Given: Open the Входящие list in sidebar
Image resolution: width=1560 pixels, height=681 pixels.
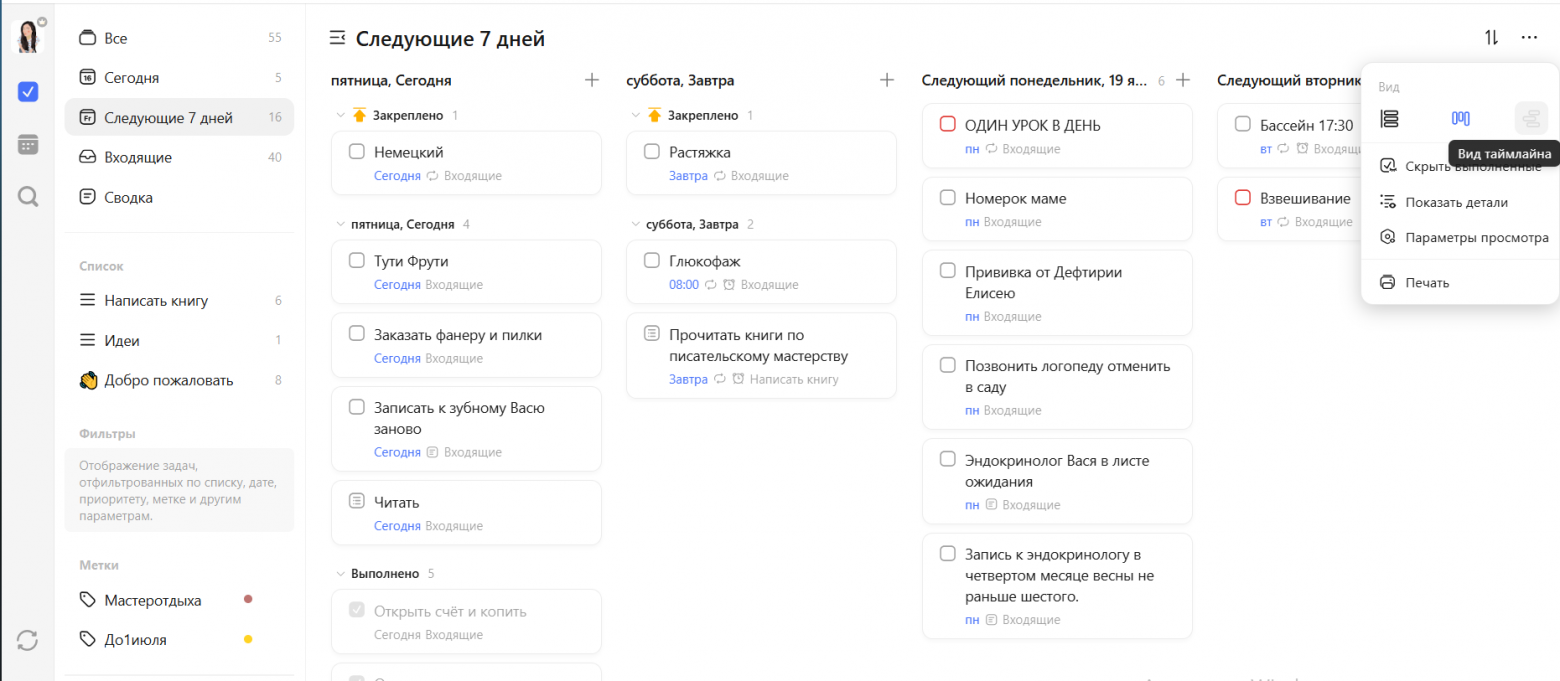Looking at the screenshot, I should tap(138, 157).
